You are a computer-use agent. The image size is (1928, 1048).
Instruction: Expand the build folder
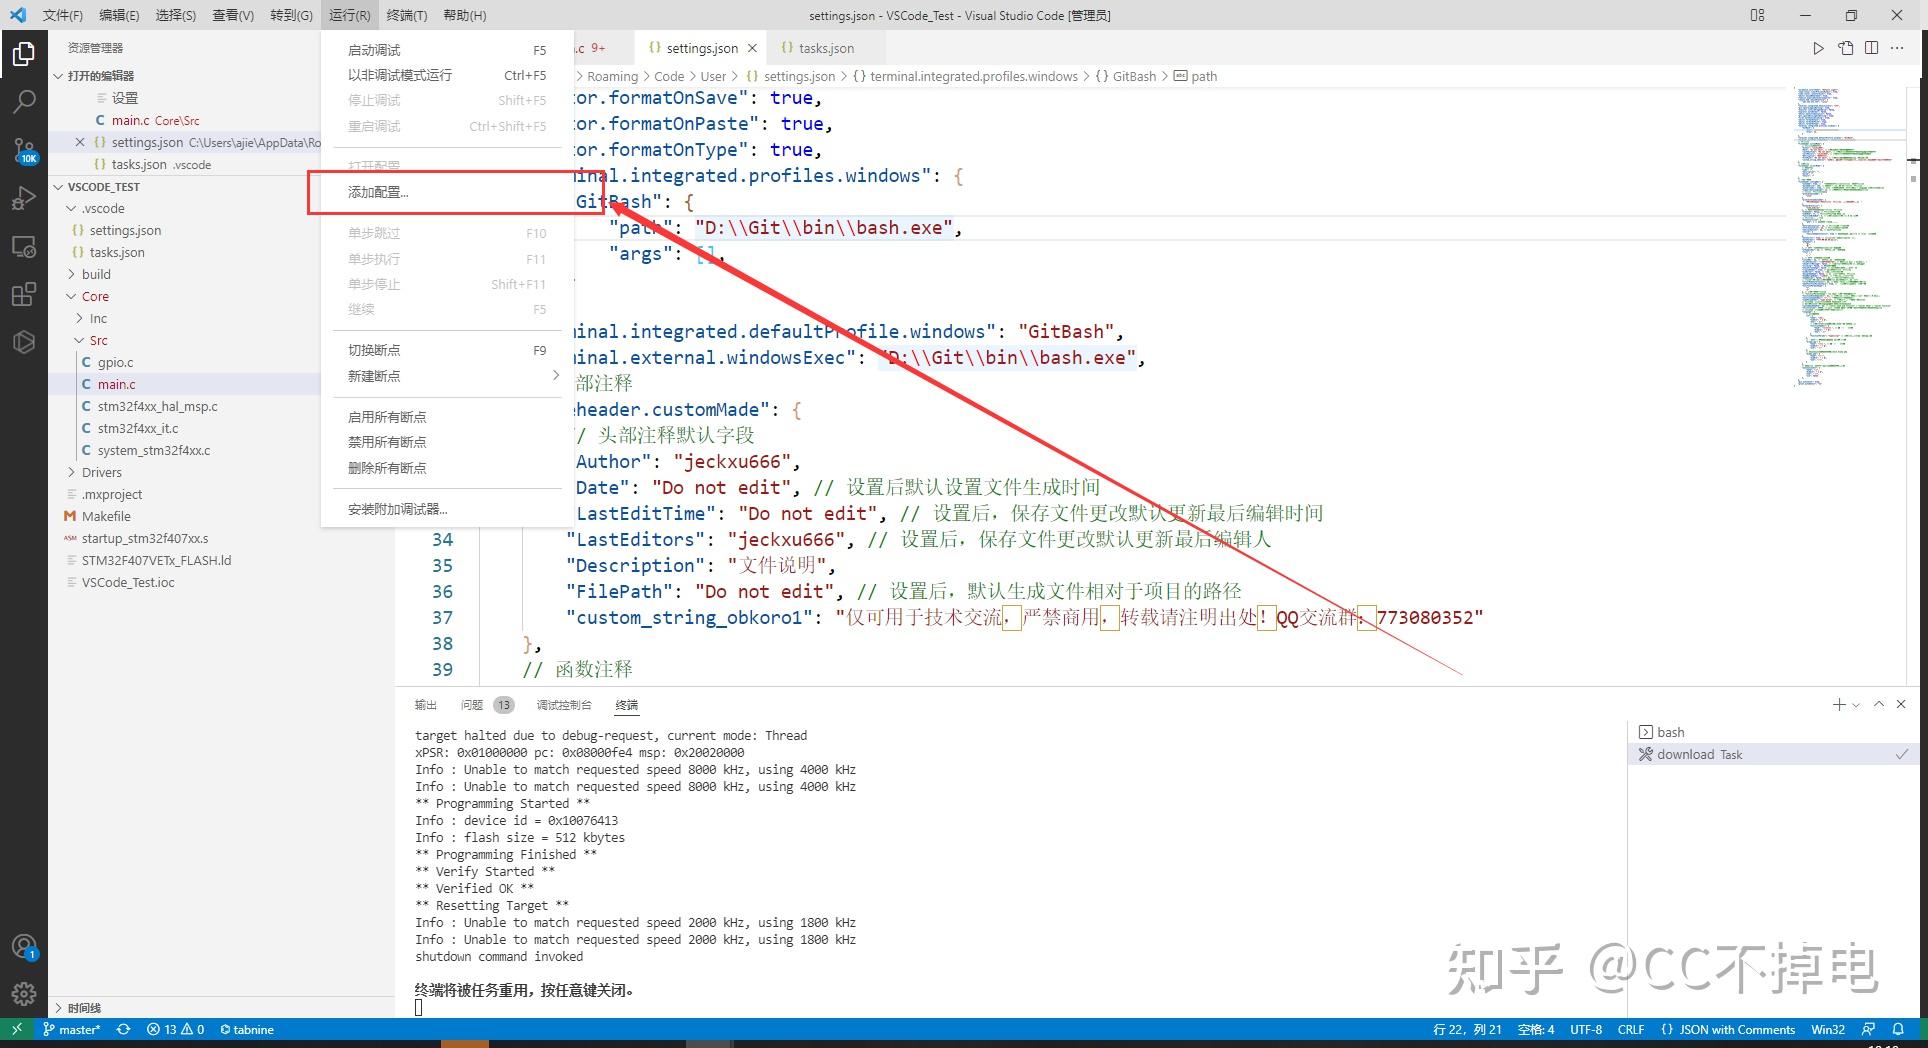coord(72,274)
